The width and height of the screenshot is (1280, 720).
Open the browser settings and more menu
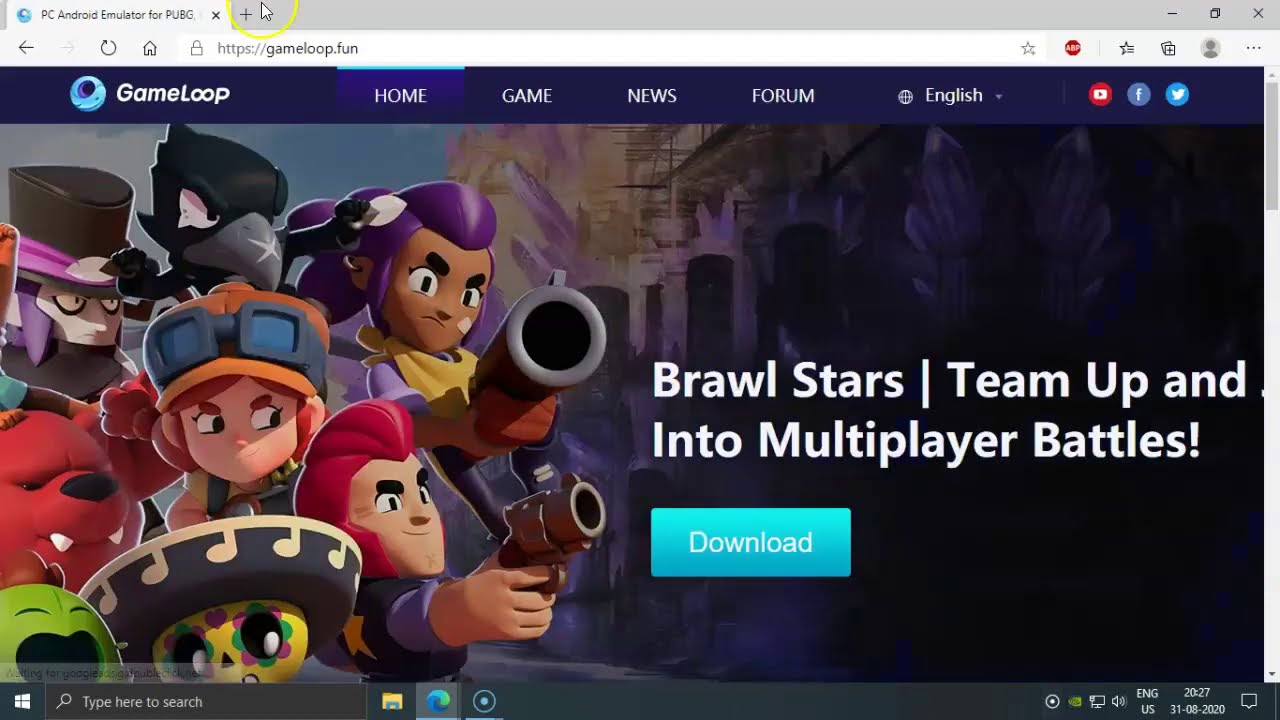click(x=1253, y=48)
